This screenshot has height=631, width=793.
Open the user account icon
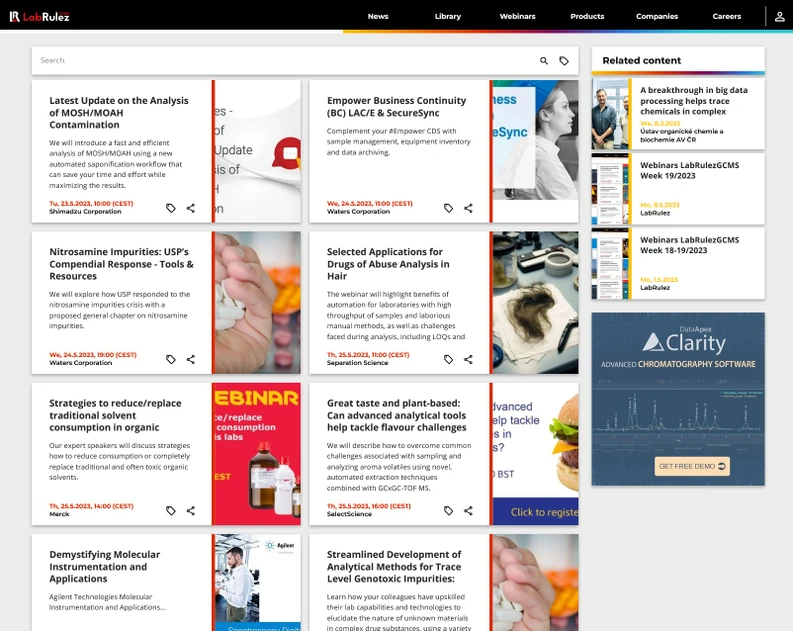tap(780, 17)
